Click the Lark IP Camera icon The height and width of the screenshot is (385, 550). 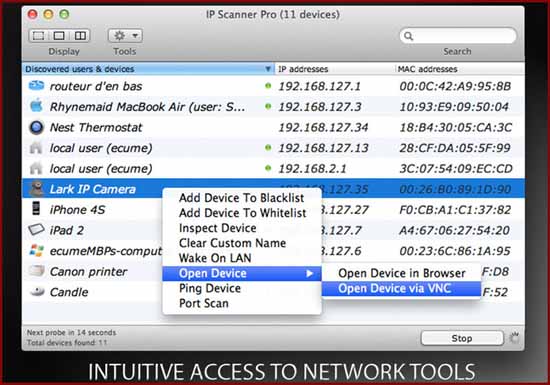point(36,189)
